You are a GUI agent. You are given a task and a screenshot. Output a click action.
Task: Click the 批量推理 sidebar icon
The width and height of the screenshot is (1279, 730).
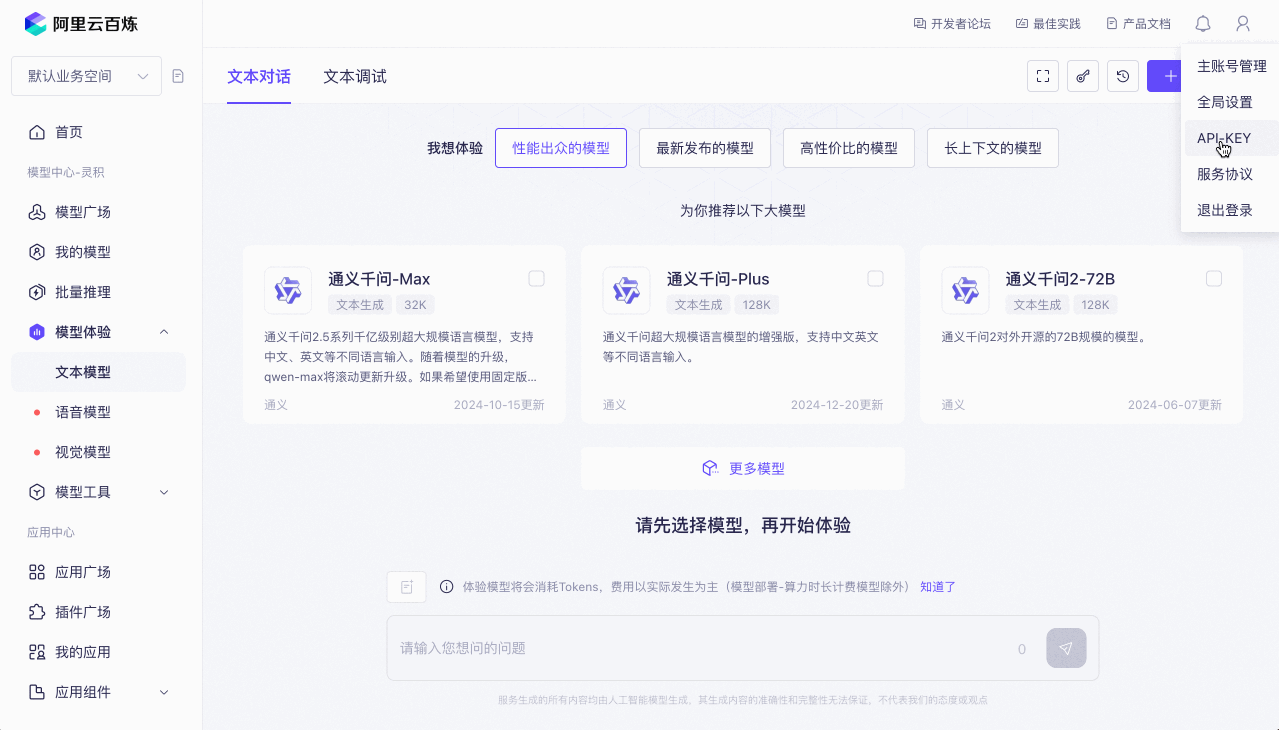[37, 292]
